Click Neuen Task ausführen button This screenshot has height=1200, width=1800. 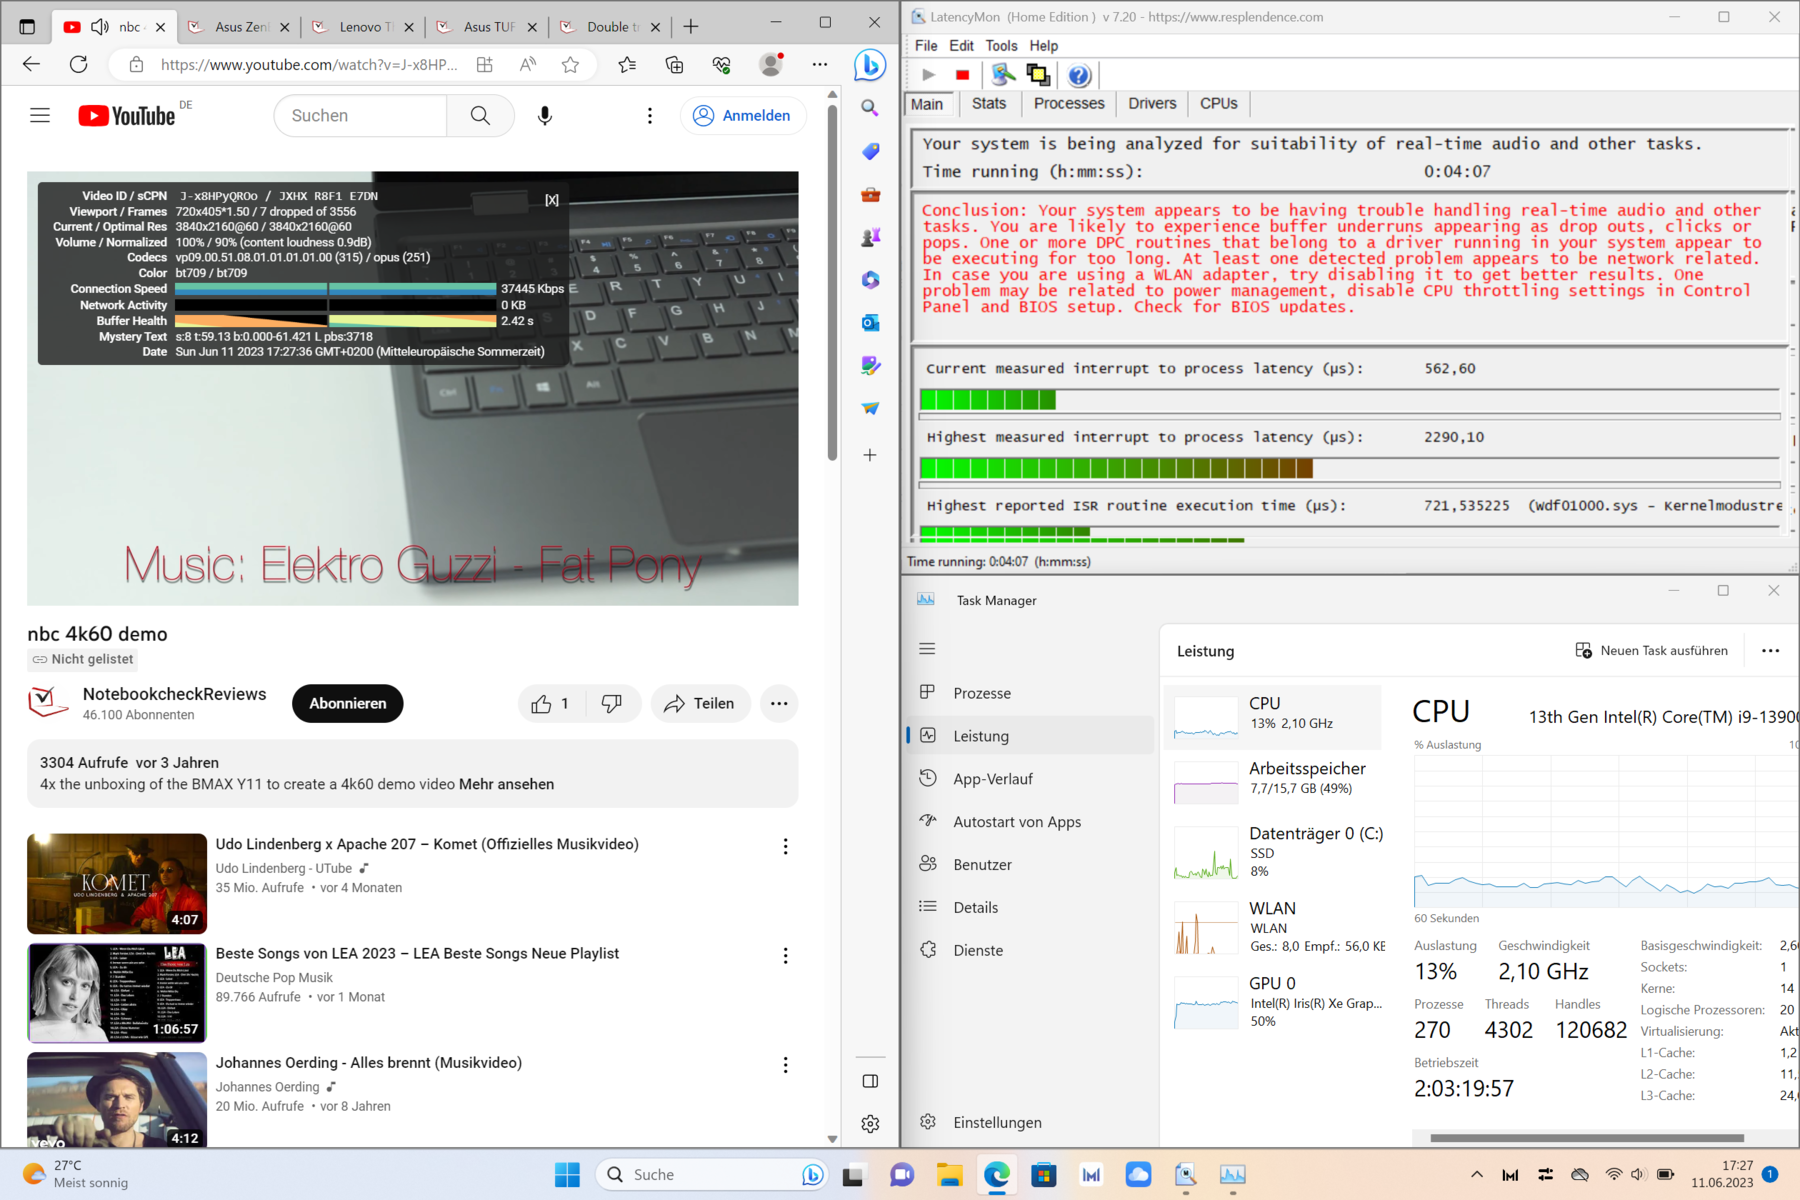[1652, 651]
